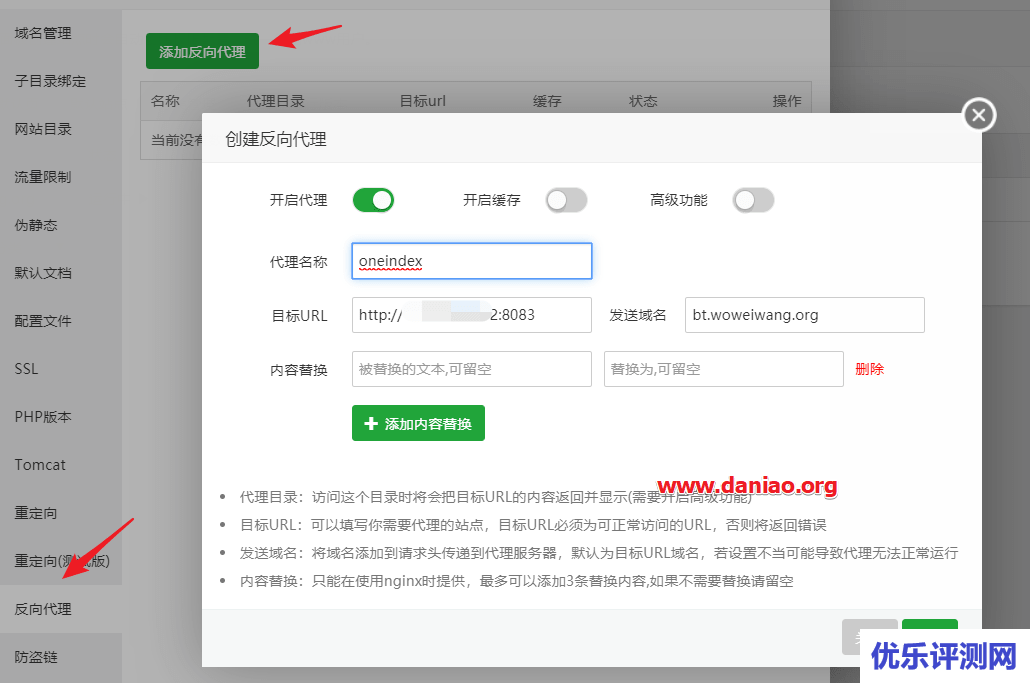Switch to SSL sidebar tab
The width and height of the screenshot is (1030, 683).
point(26,368)
